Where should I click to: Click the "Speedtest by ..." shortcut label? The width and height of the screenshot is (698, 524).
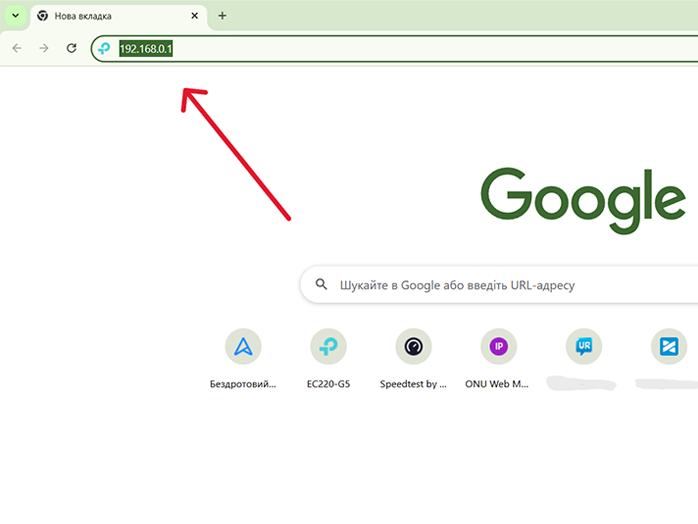coord(413,384)
